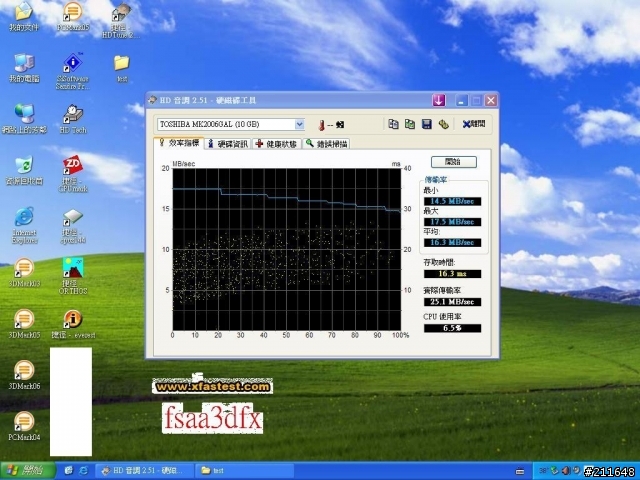The image size is (640, 480).
Task: Click the 17.5 MB/sec maximum value
Action: point(452,222)
